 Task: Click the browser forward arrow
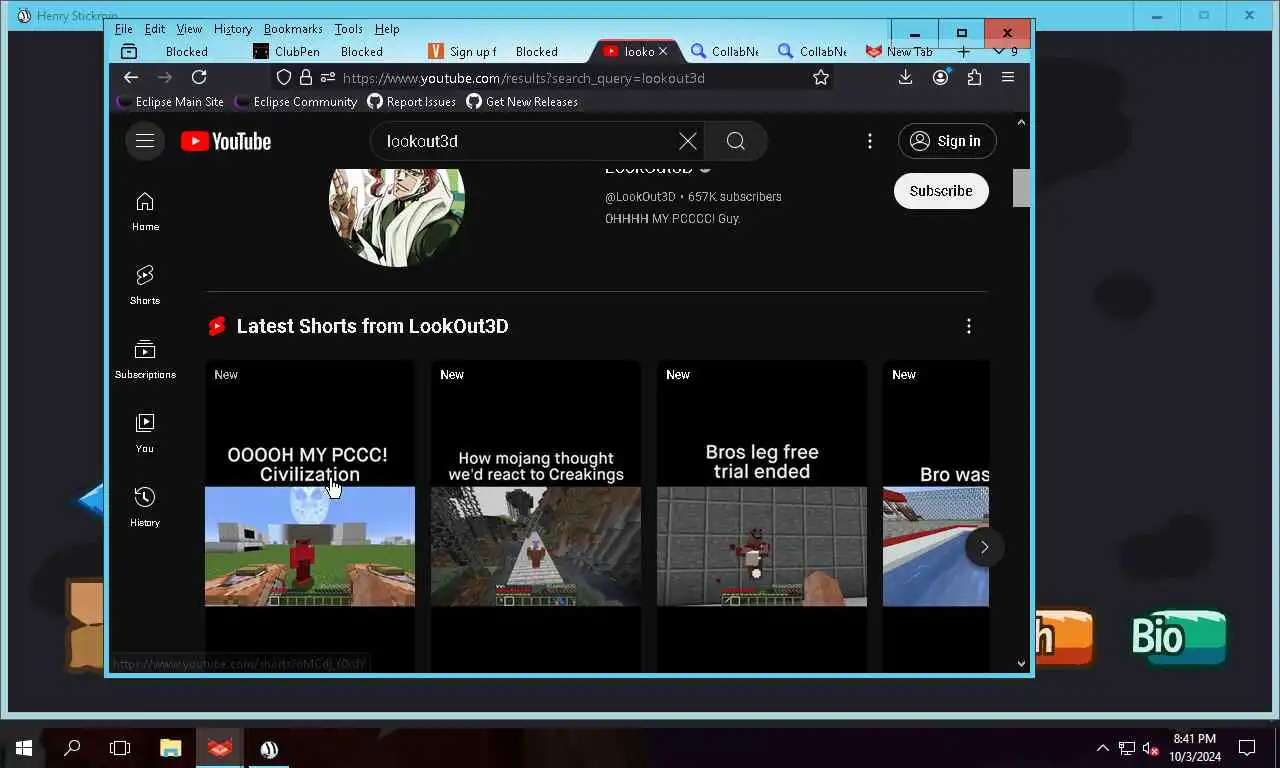coord(165,77)
